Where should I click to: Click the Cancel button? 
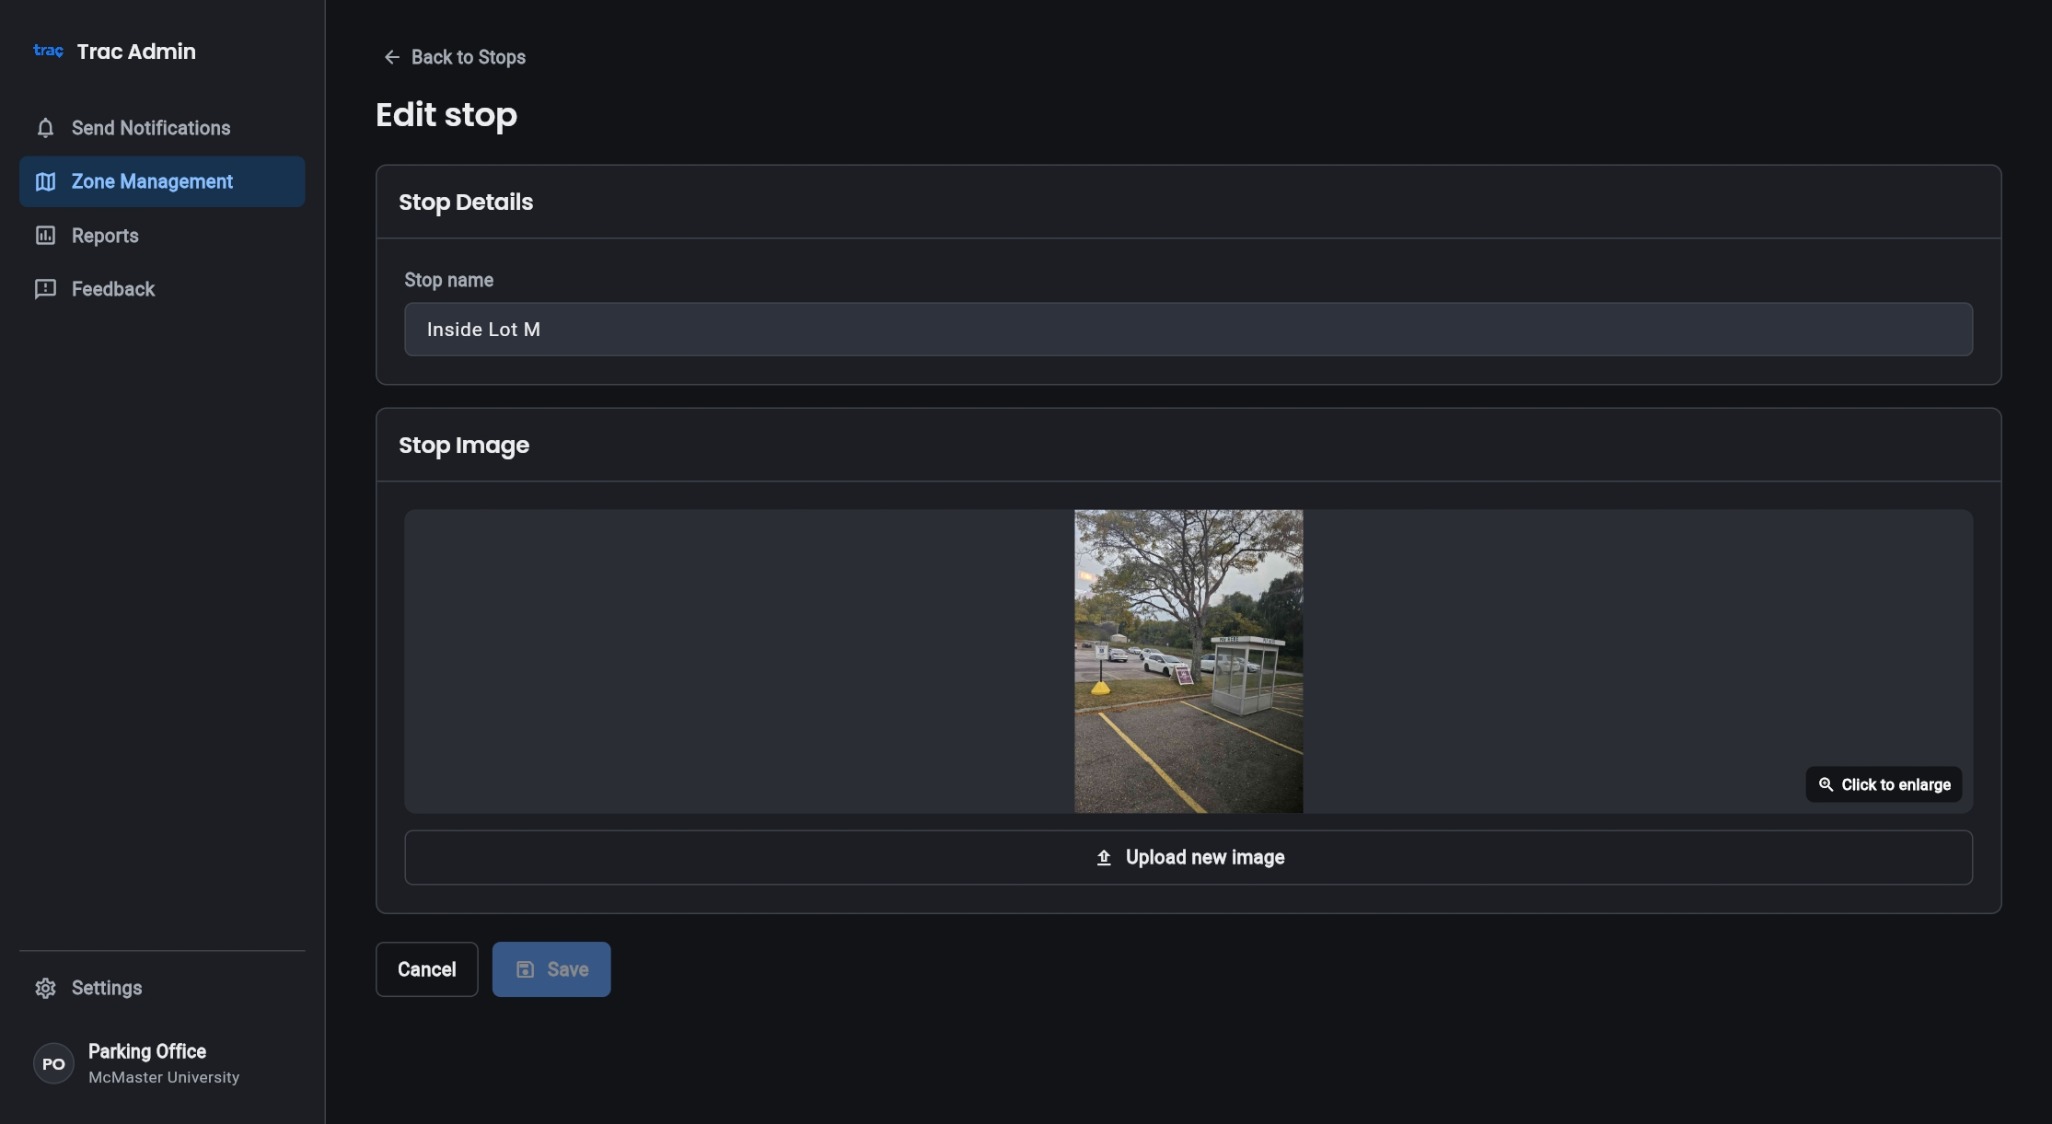click(427, 970)
